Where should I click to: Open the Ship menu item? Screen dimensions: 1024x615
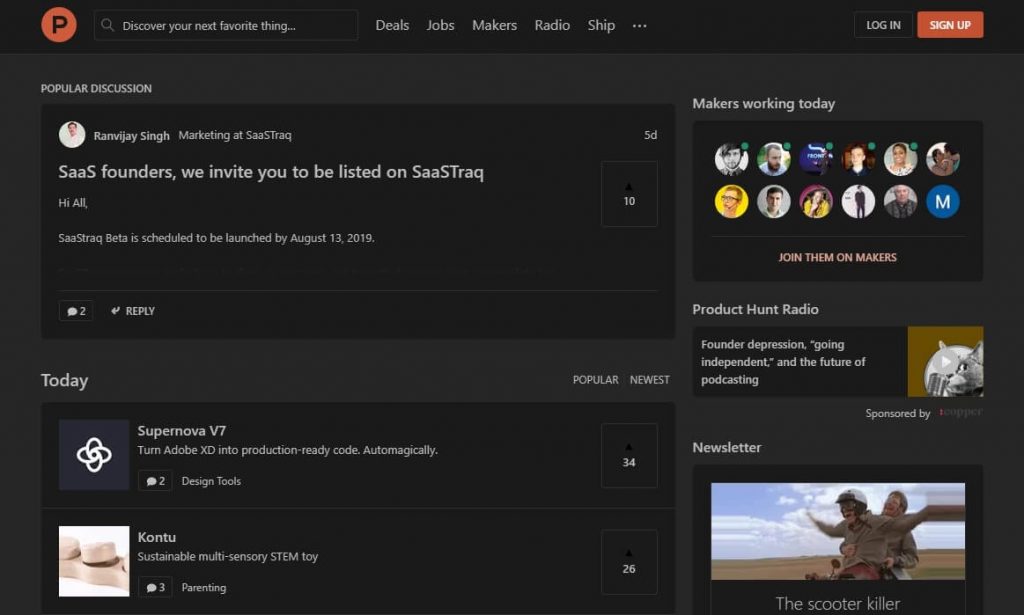[x=601, y=25]
